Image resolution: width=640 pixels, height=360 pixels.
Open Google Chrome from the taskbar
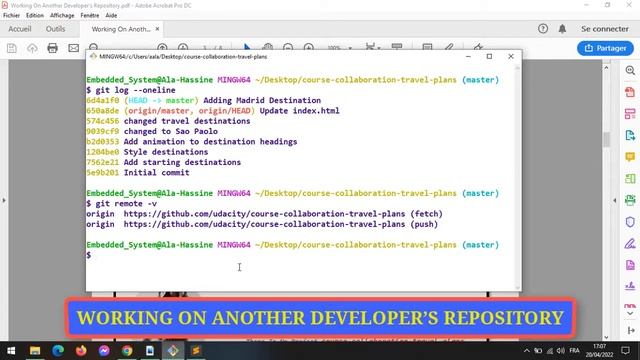click(127, 351)
